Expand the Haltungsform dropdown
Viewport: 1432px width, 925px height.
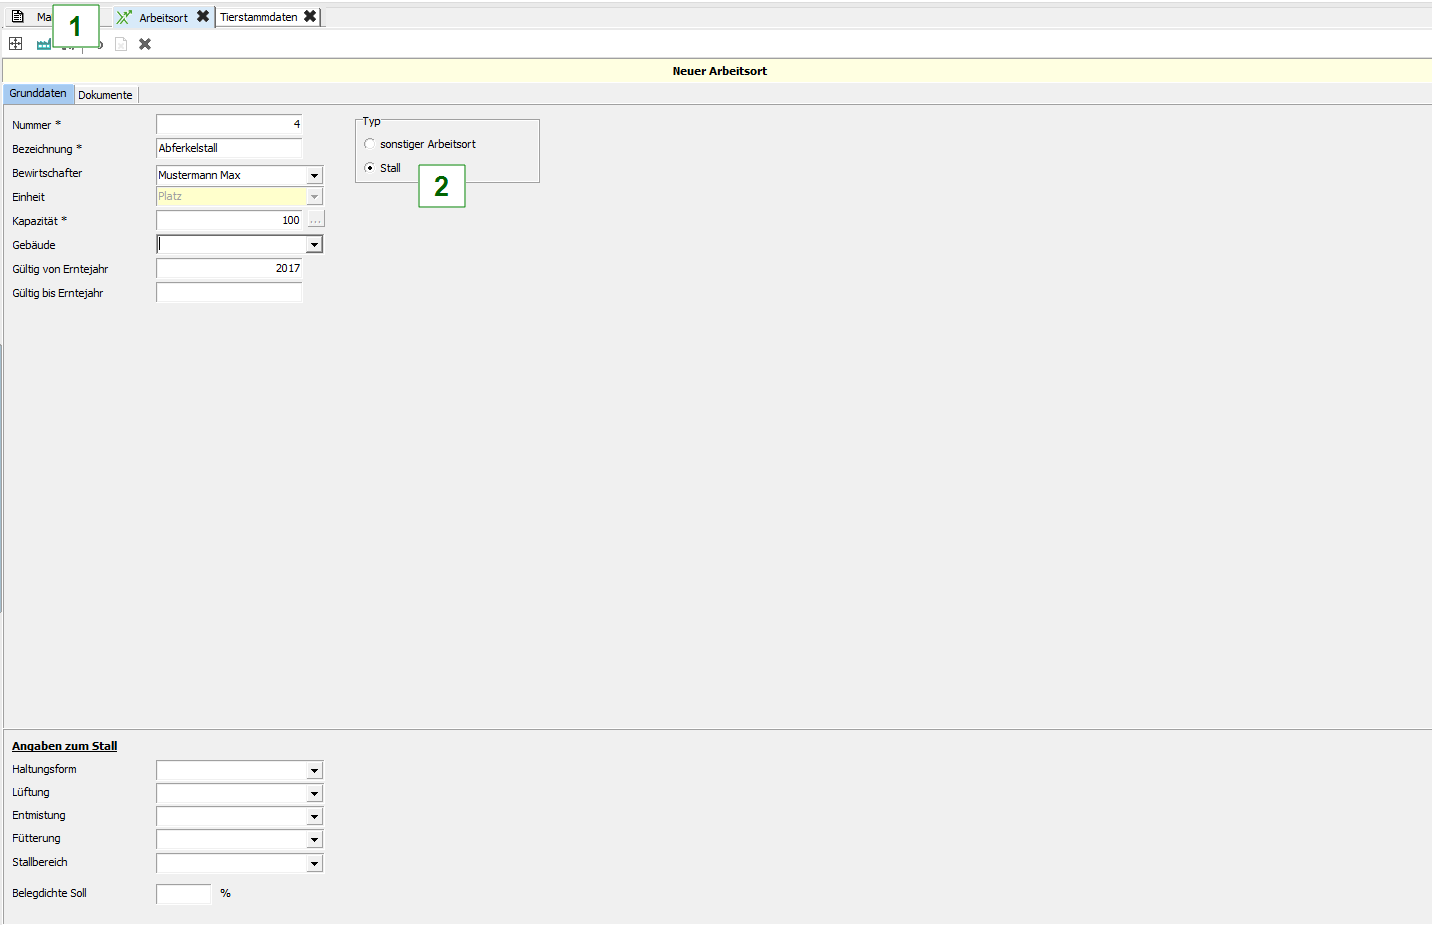point(314,770)
